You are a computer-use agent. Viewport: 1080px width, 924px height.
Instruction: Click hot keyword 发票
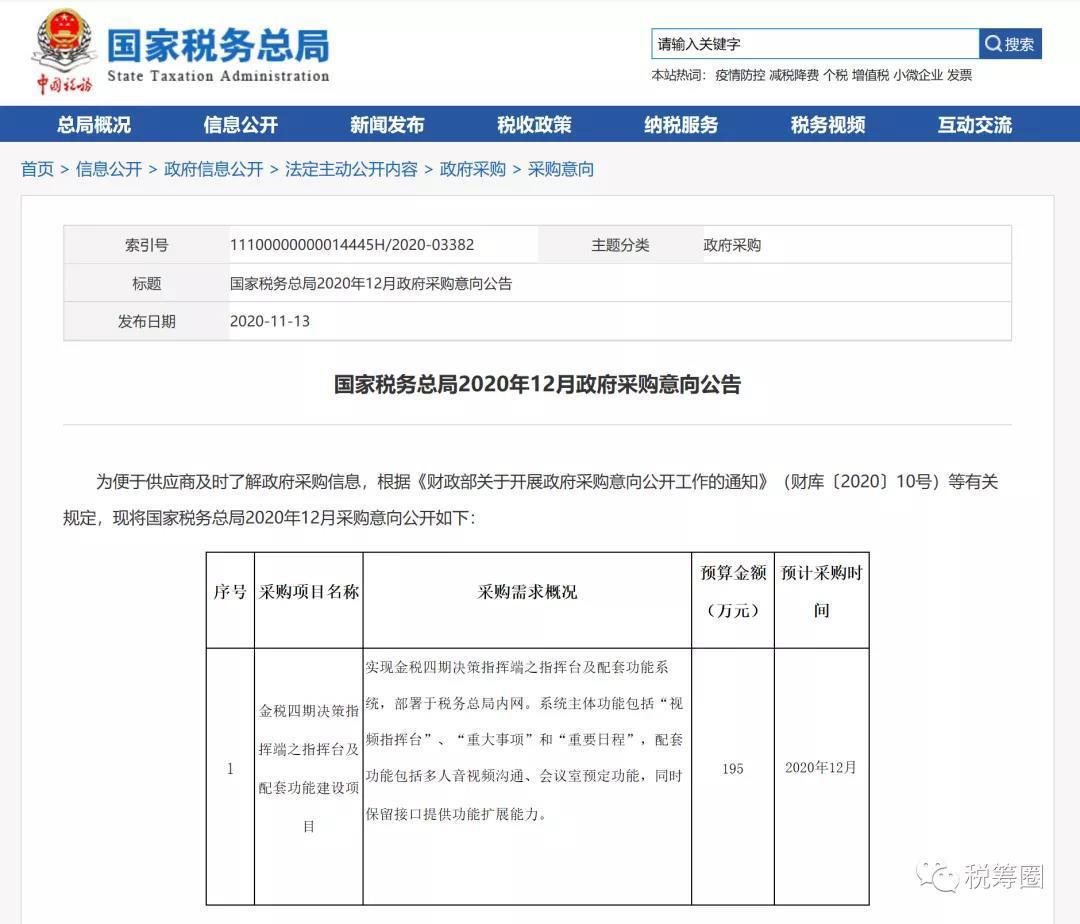pos(959,75)
